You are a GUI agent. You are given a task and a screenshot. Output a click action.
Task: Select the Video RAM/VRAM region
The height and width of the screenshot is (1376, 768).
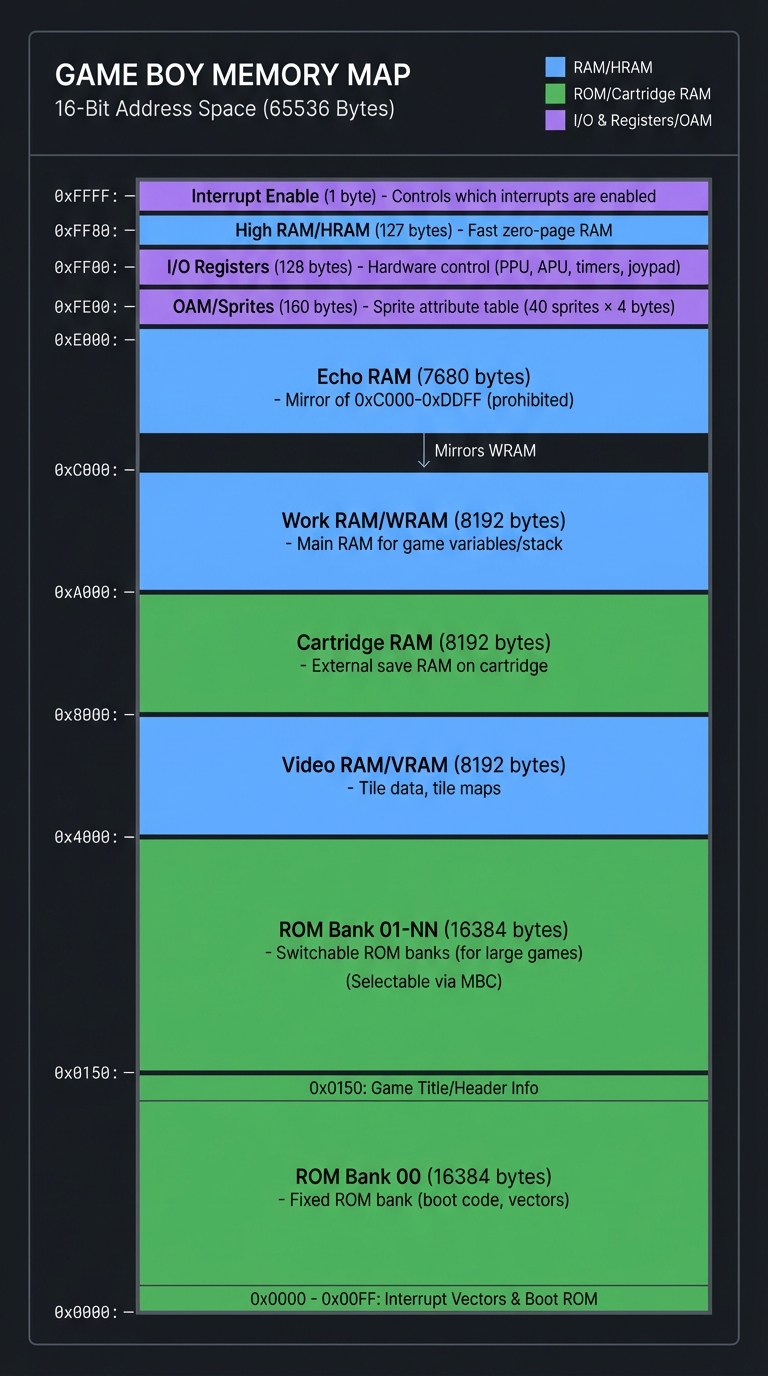click(x=423, y=775)
